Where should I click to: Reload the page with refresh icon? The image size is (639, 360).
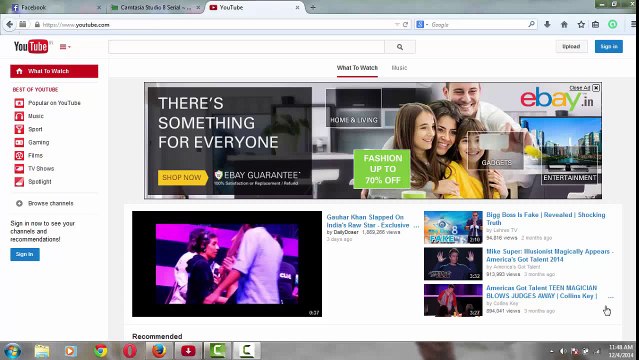(x=405, y=24)
